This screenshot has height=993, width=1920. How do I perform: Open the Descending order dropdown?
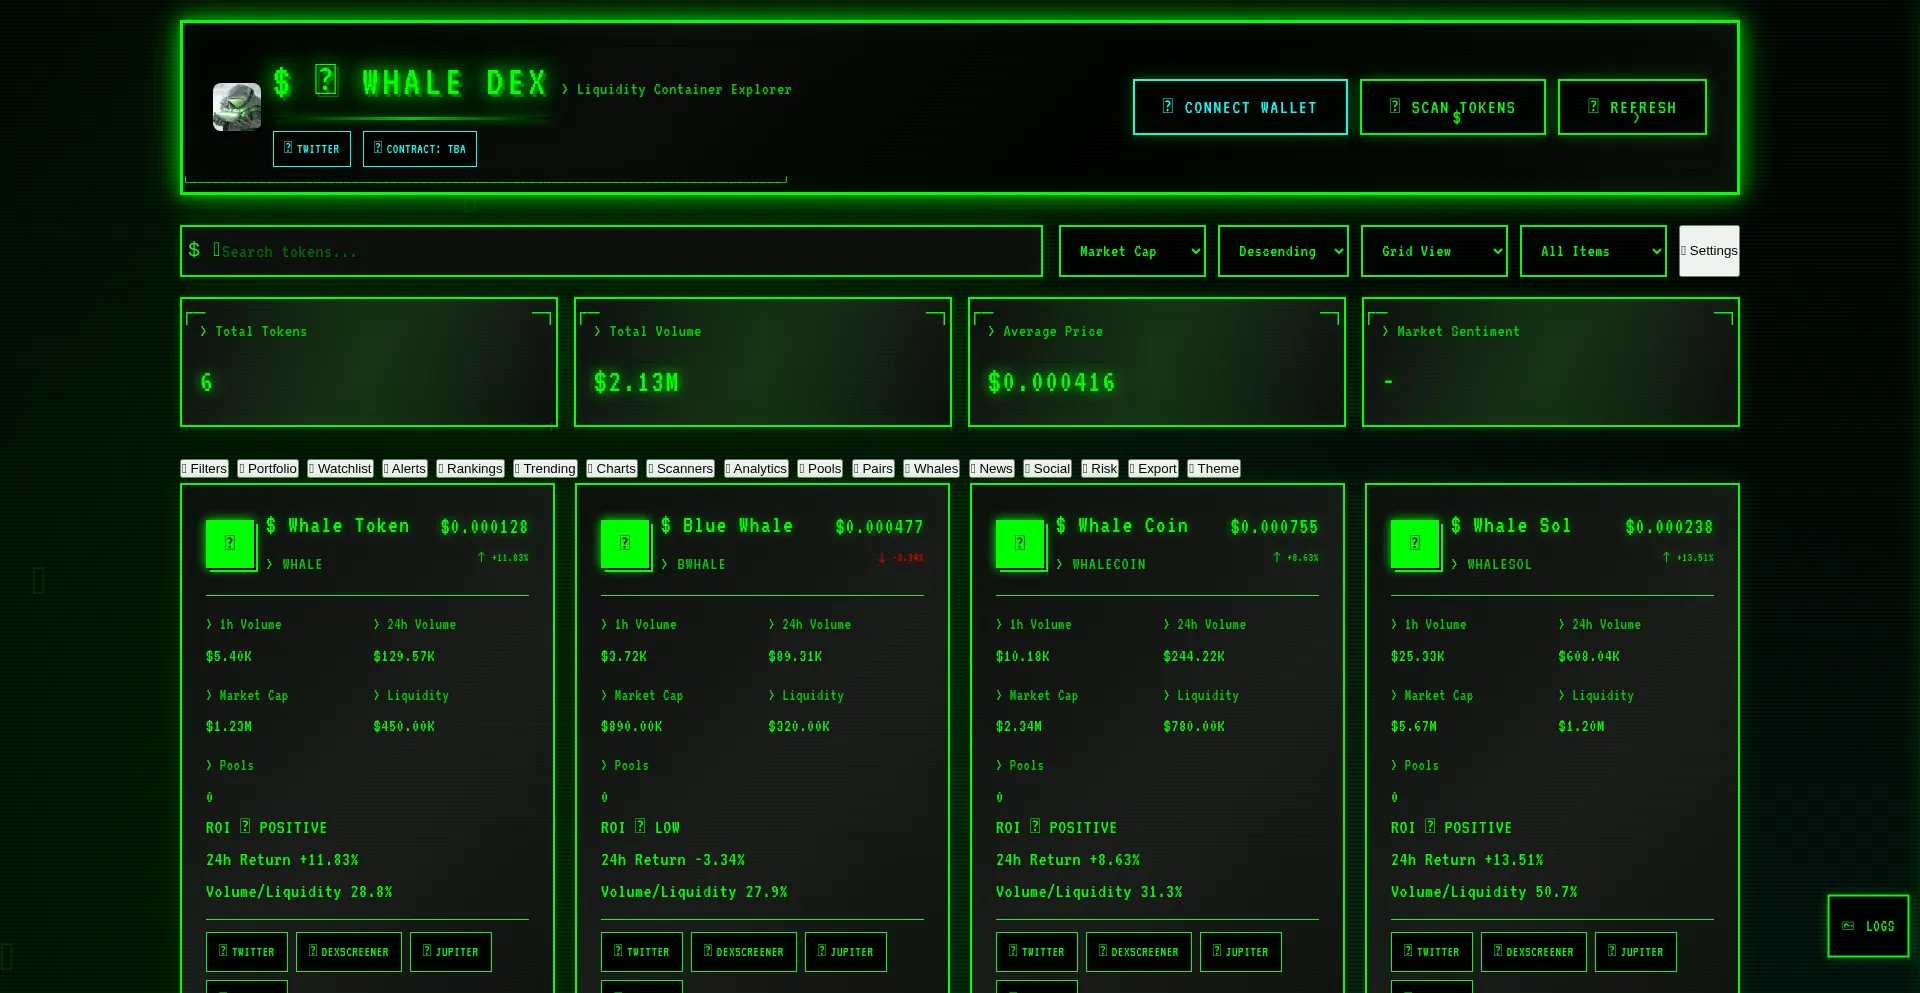pyautogui.click(x=1283, y=251)
